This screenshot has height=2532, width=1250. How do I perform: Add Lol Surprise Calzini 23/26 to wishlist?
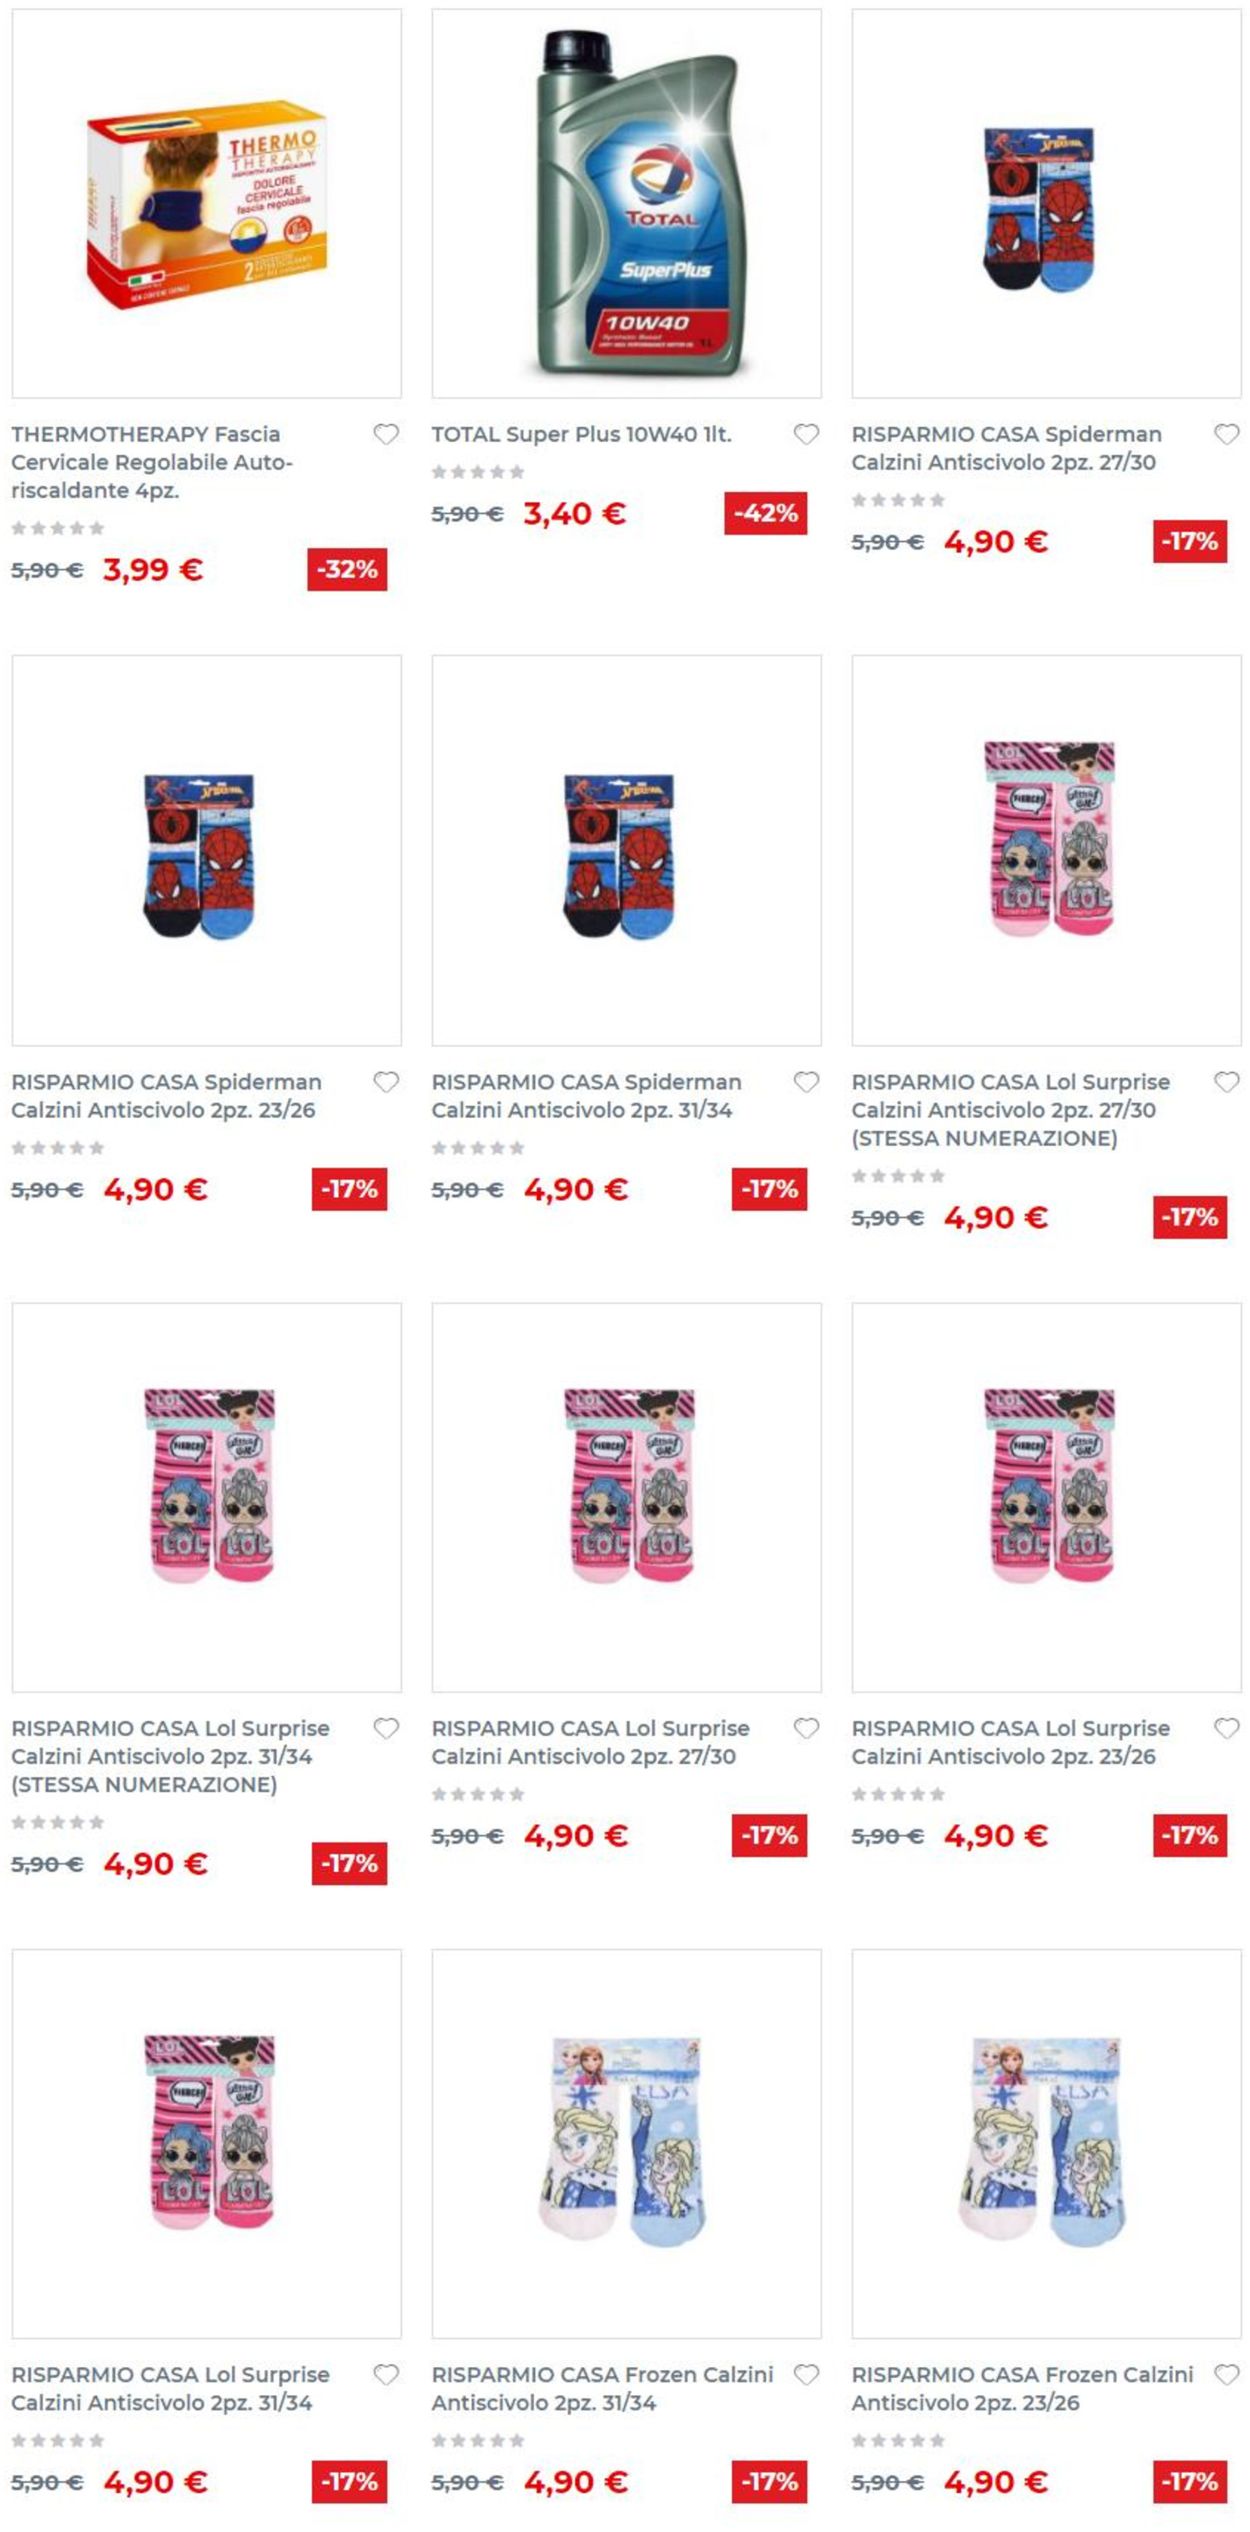[1226, 1728]
